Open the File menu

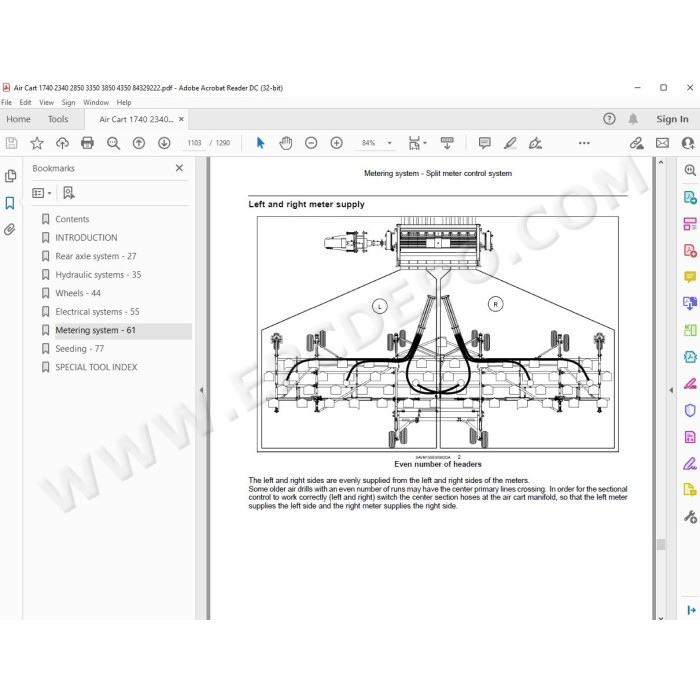[x=7, y=102]
